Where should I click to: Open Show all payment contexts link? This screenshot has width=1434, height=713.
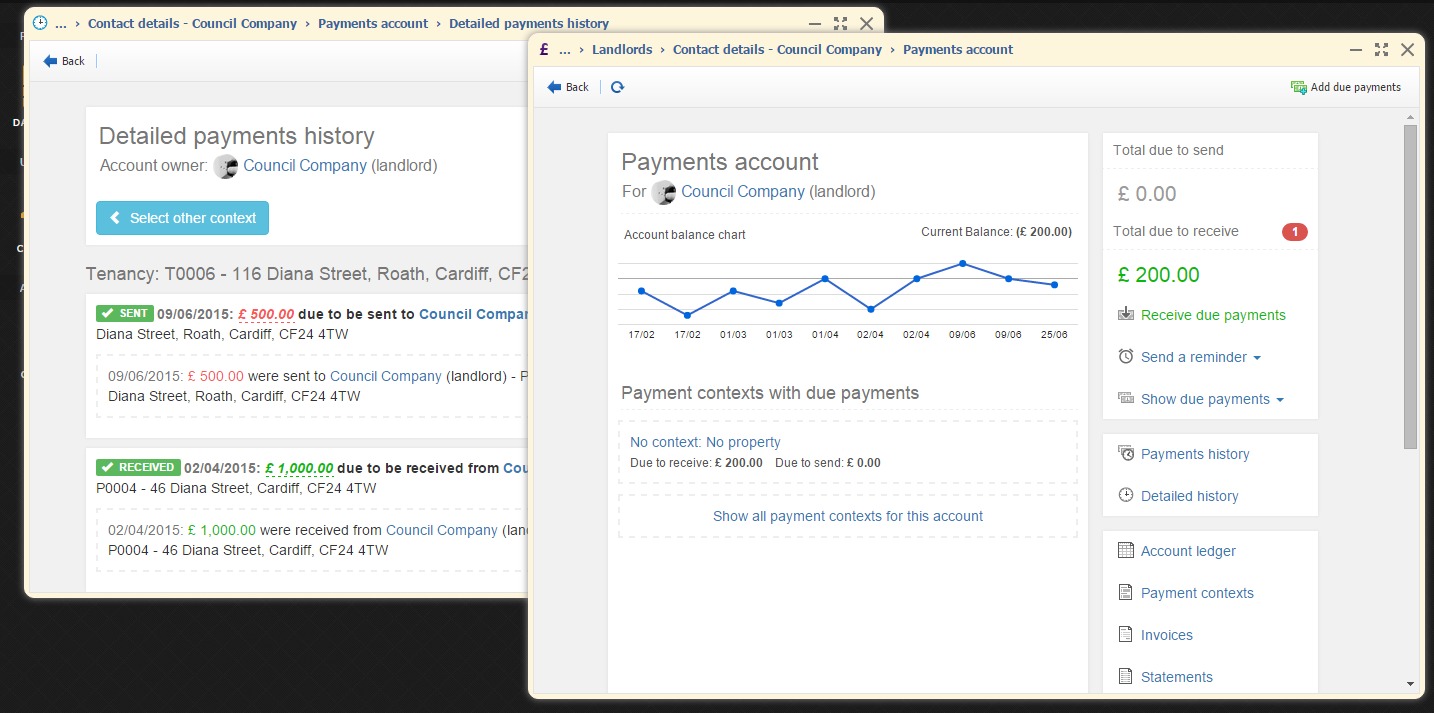tap(847, 516)
